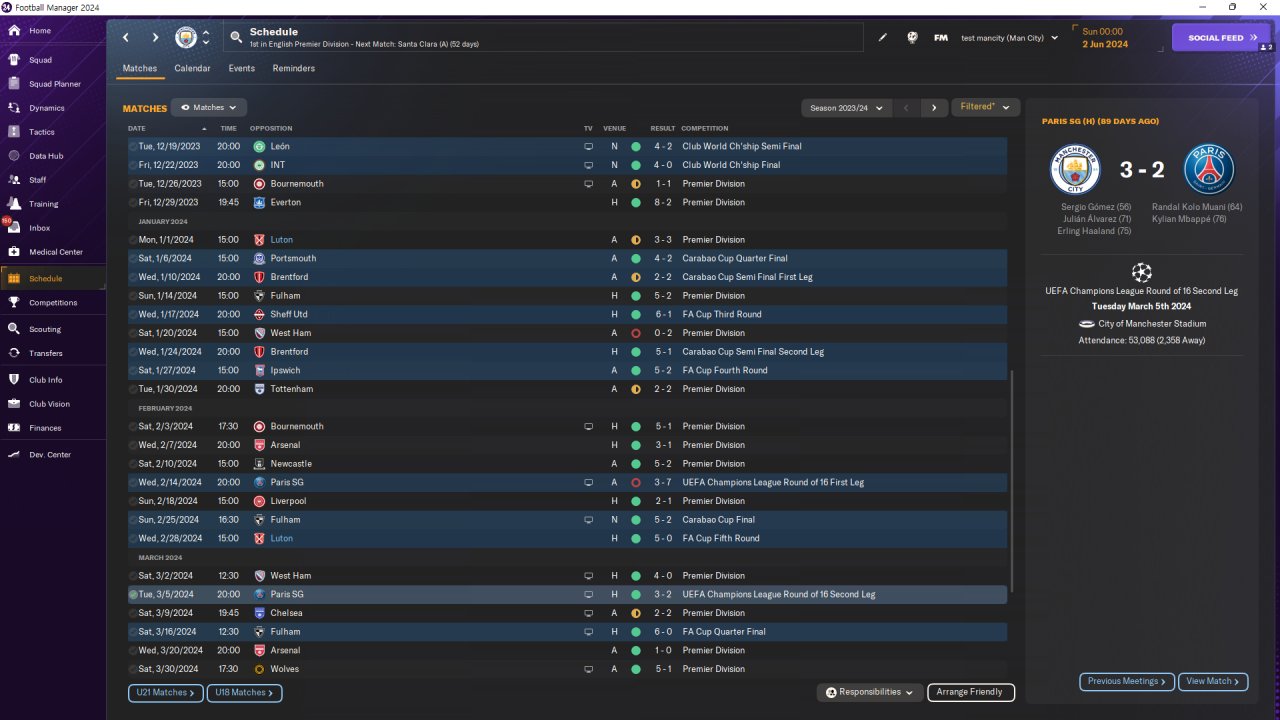Click the View Match button

coord(1213,681)
